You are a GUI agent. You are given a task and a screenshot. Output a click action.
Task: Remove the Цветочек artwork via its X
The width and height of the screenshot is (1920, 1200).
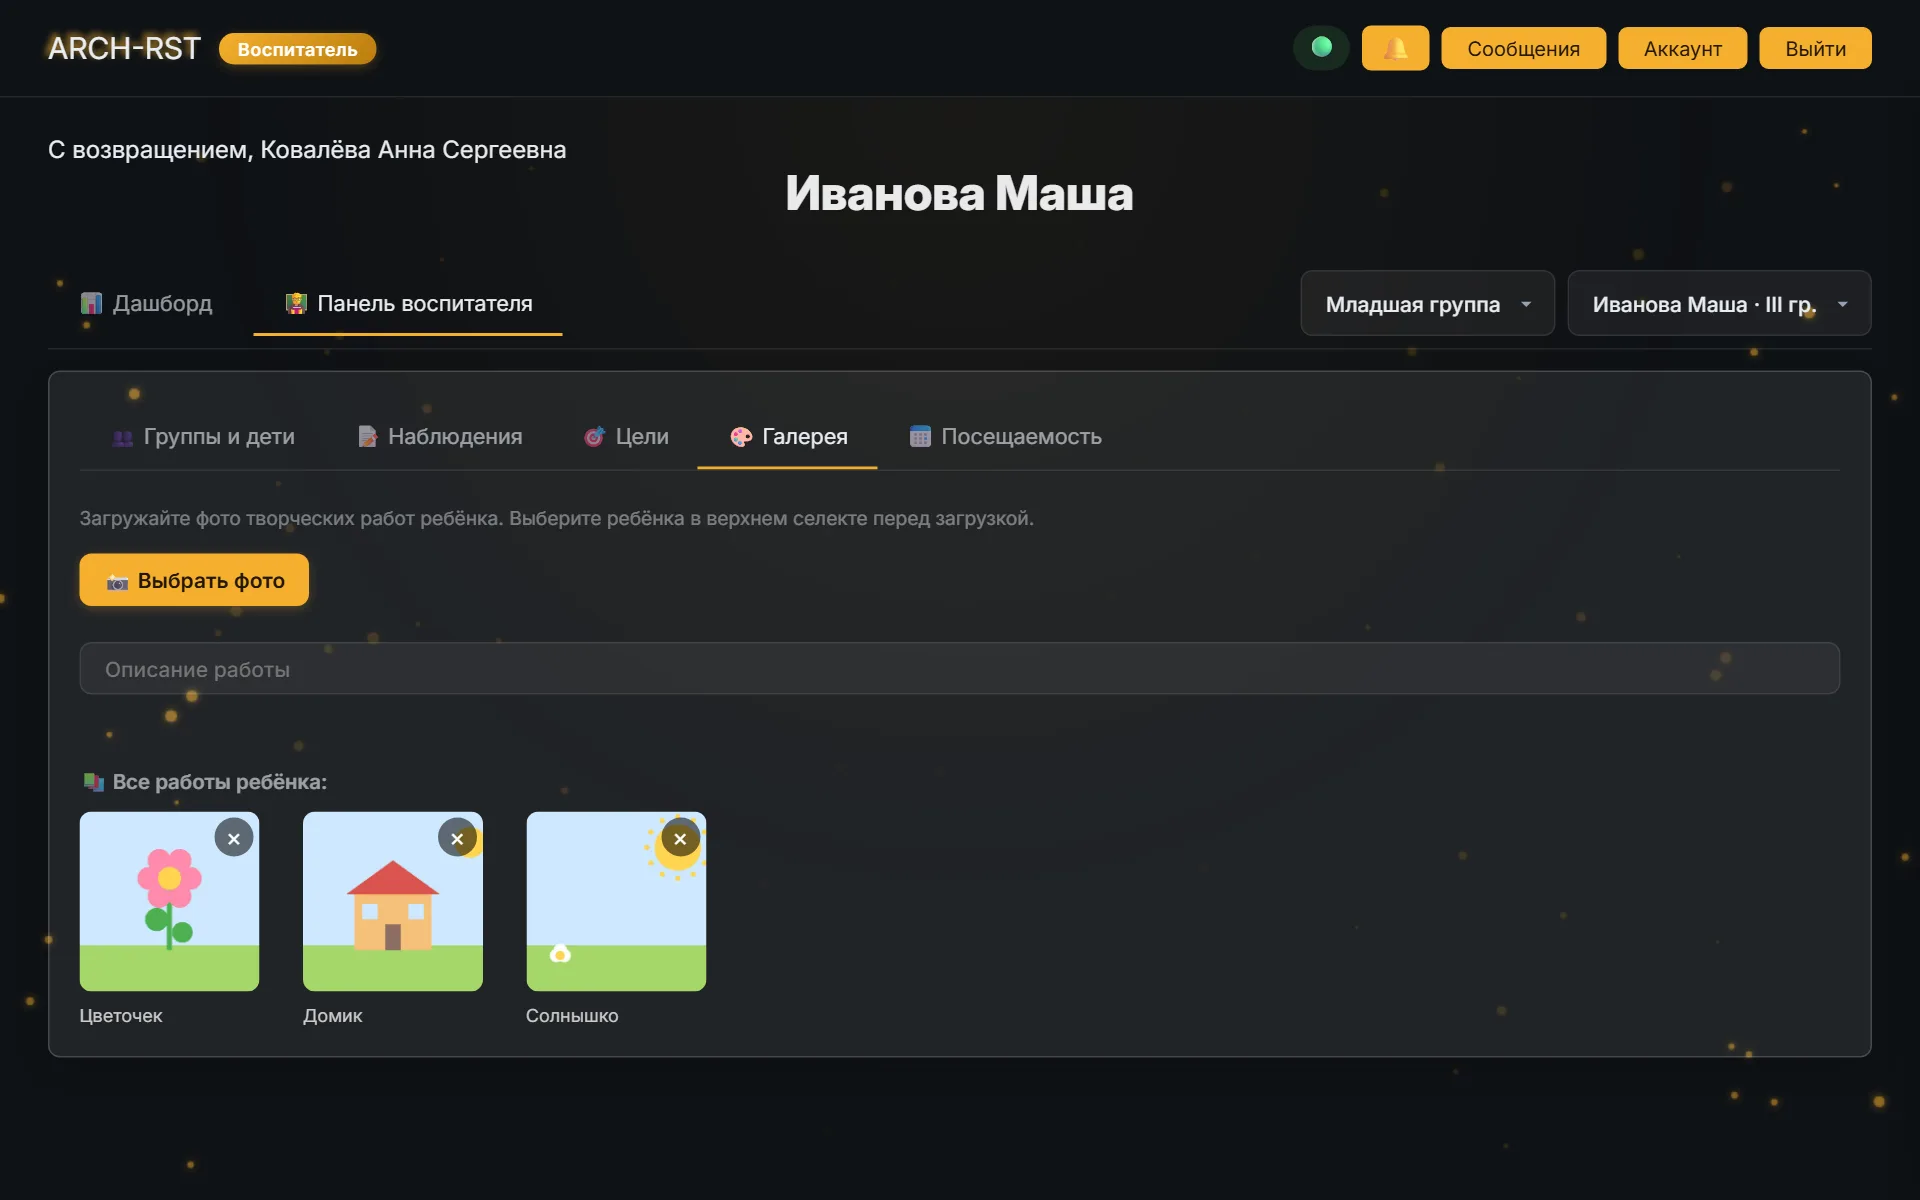click(x=234, y=838)
